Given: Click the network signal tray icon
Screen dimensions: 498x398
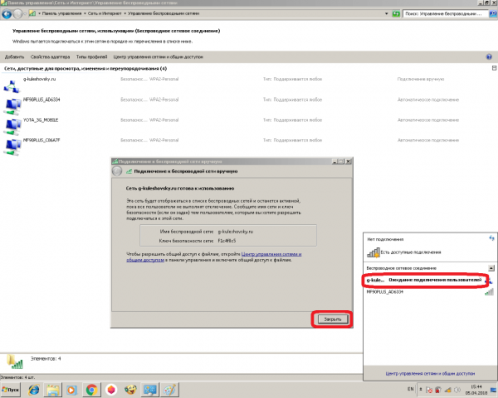Looking at the screenshot, I should (448, 390).
